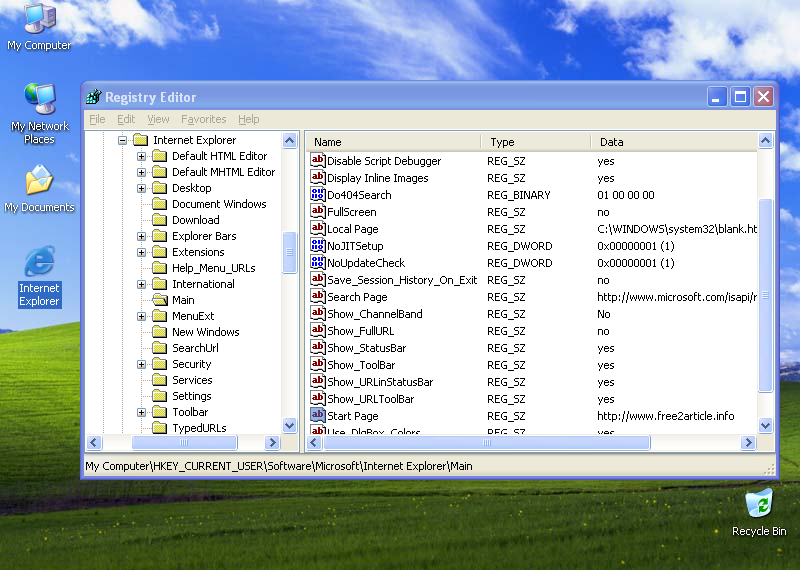Click the NoJITSetup DWORD value icon

point(317,245)
